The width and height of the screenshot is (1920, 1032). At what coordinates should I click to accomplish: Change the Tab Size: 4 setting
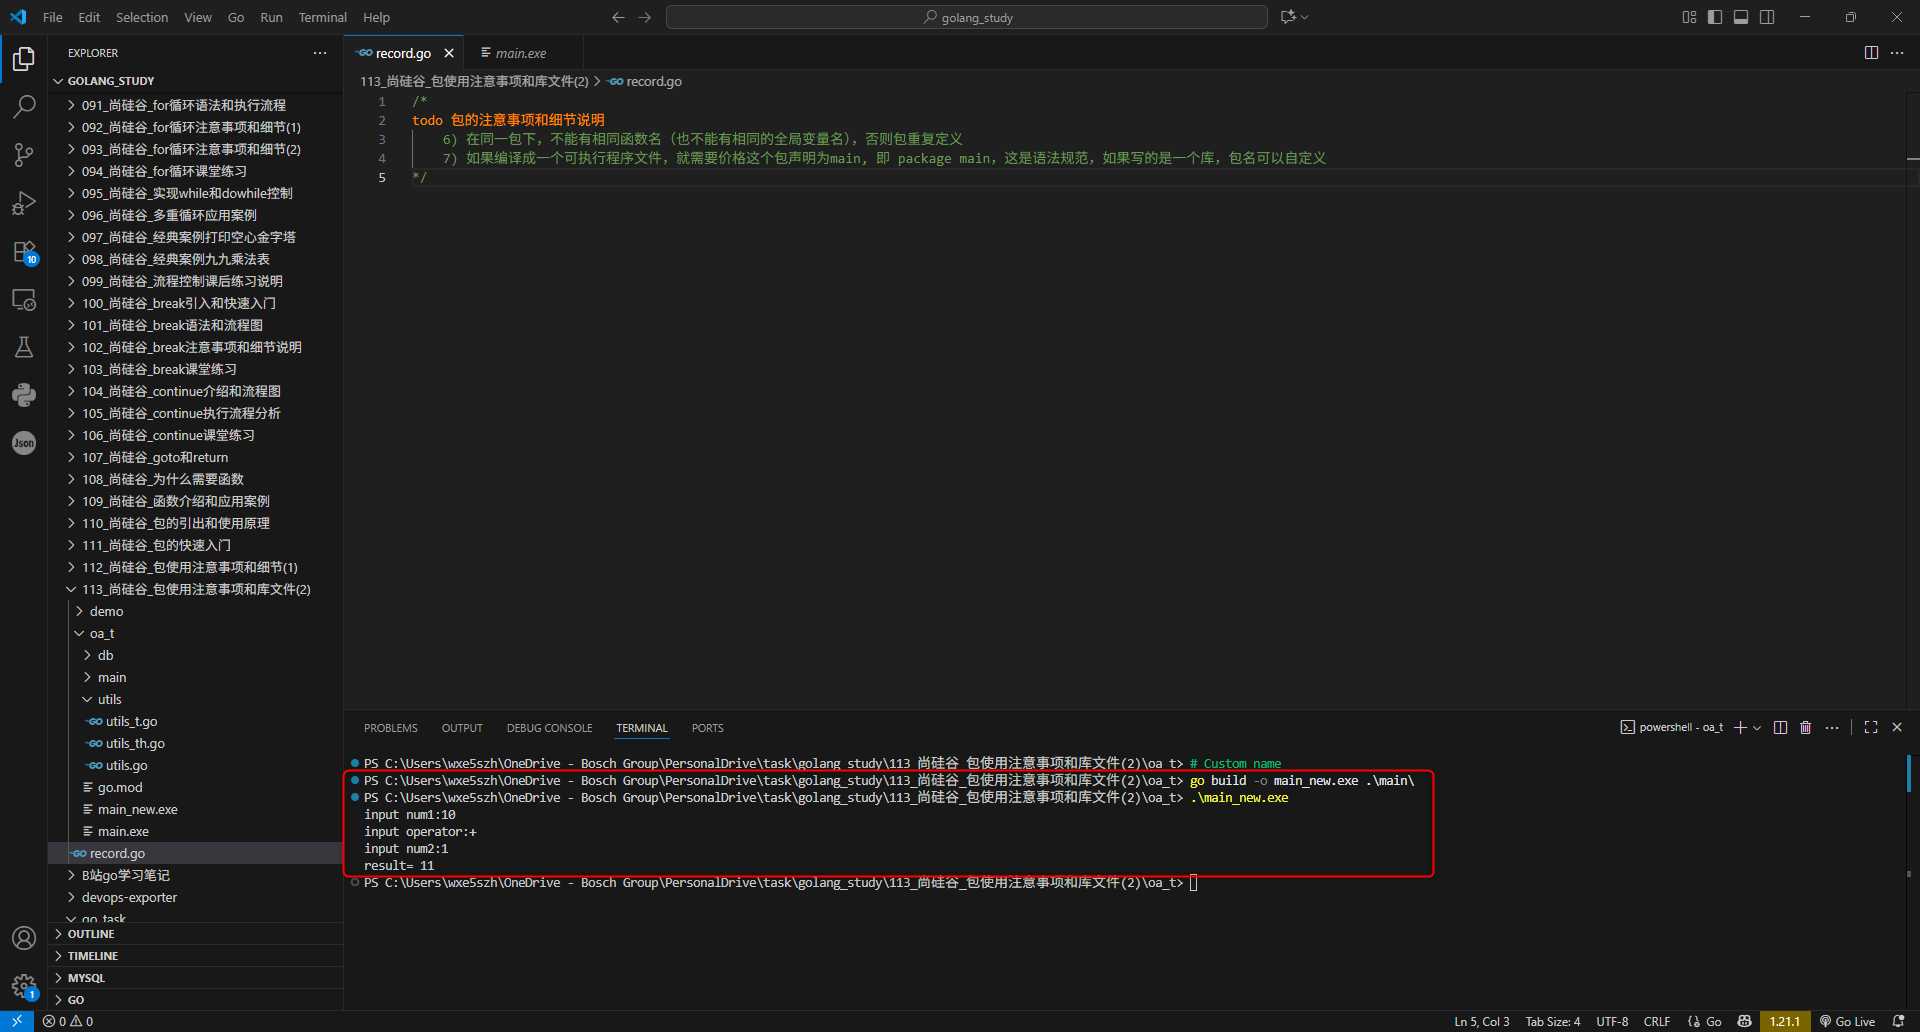tap(1553, 1021)
